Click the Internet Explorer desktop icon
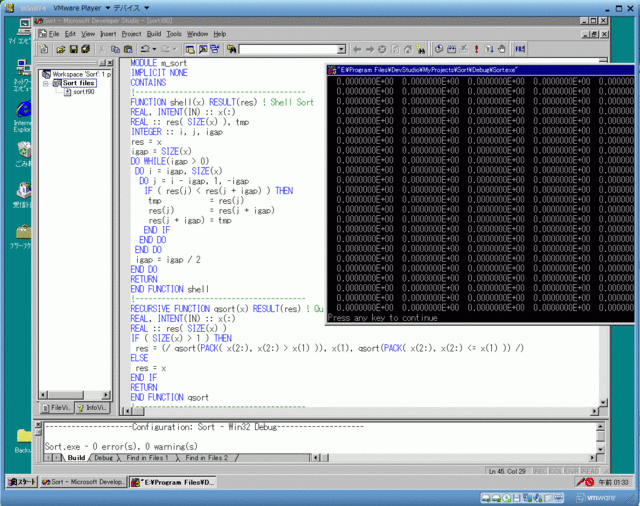Viewport: 640px width, 506px height. 22,116
